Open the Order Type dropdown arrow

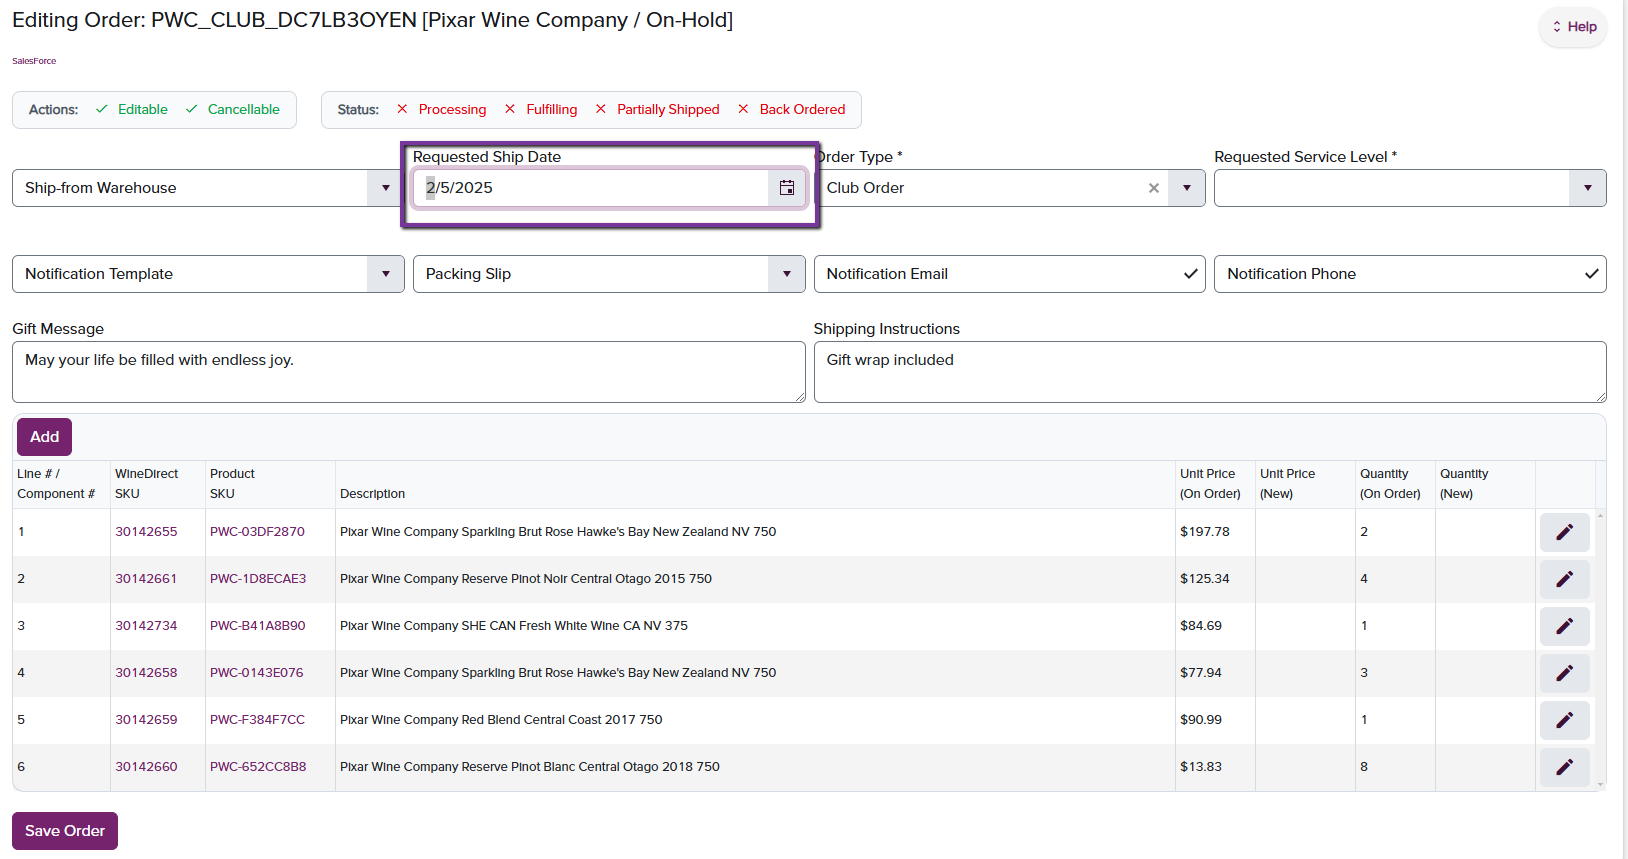(1187, 188)
